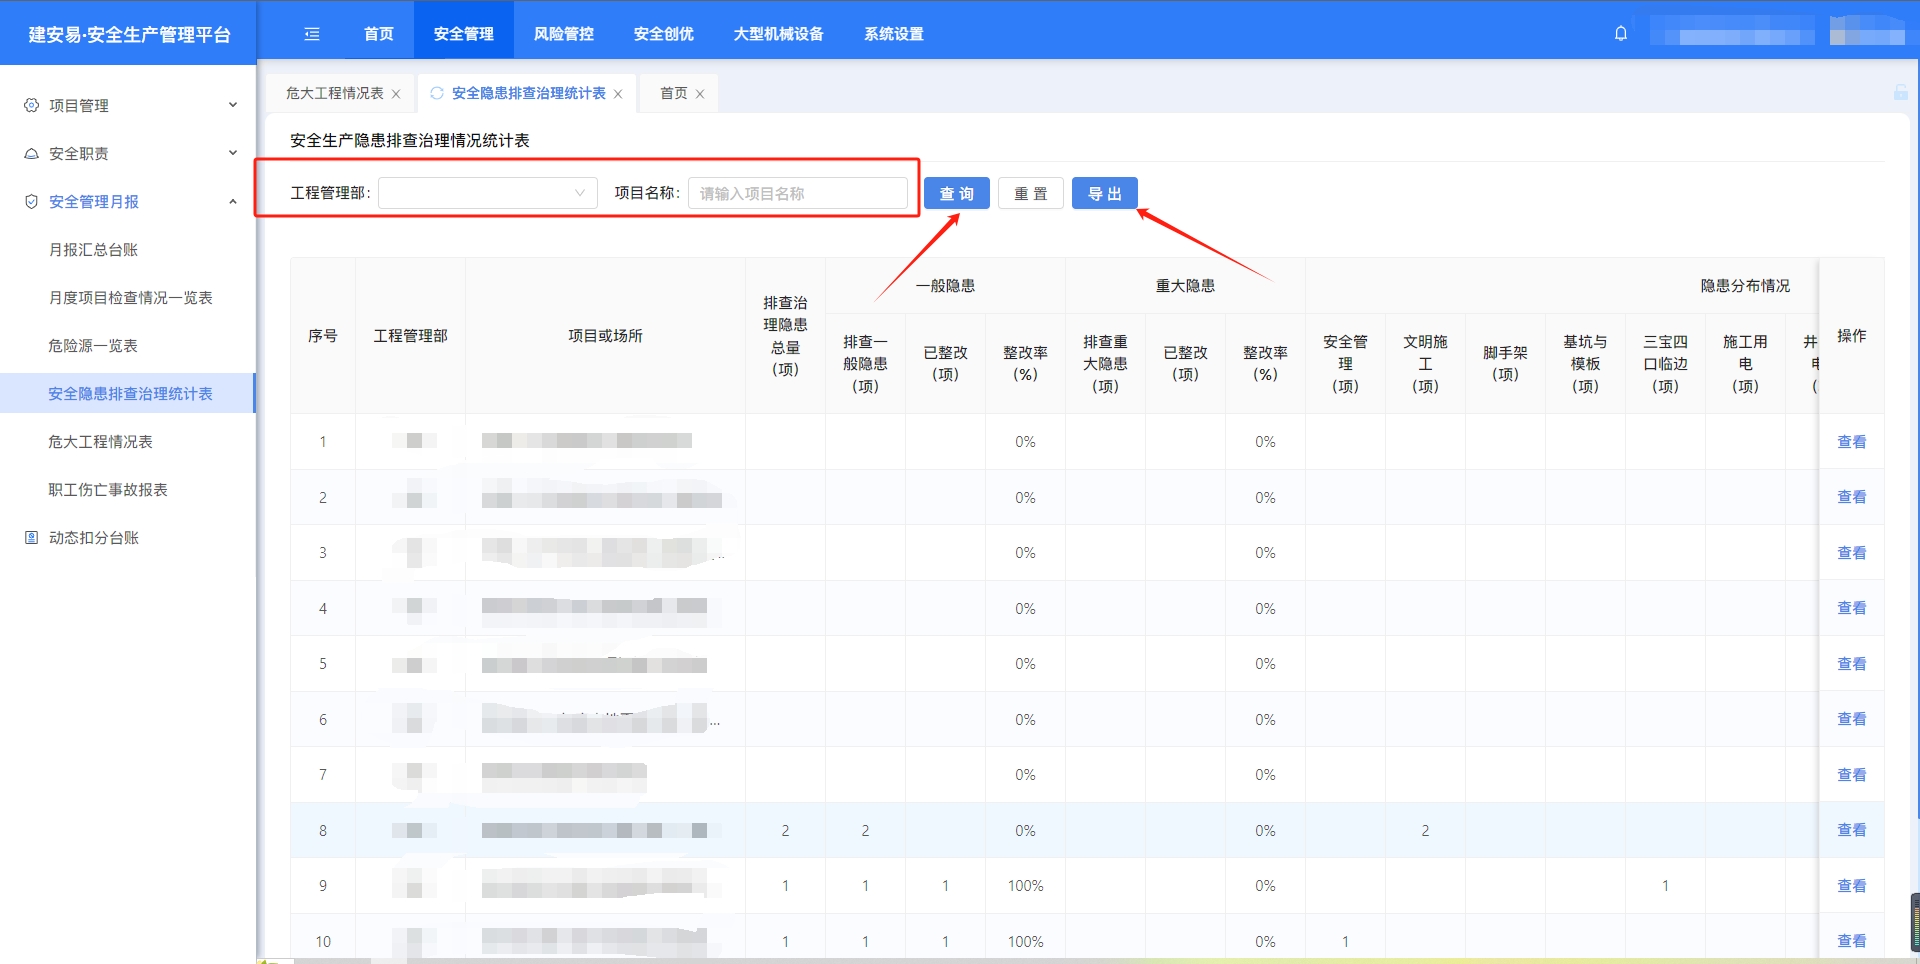Click the refresh icon on 安全隐患排查治理统计表 tab
Viewport: 1920px width, 964px height.
coord(437,93)
